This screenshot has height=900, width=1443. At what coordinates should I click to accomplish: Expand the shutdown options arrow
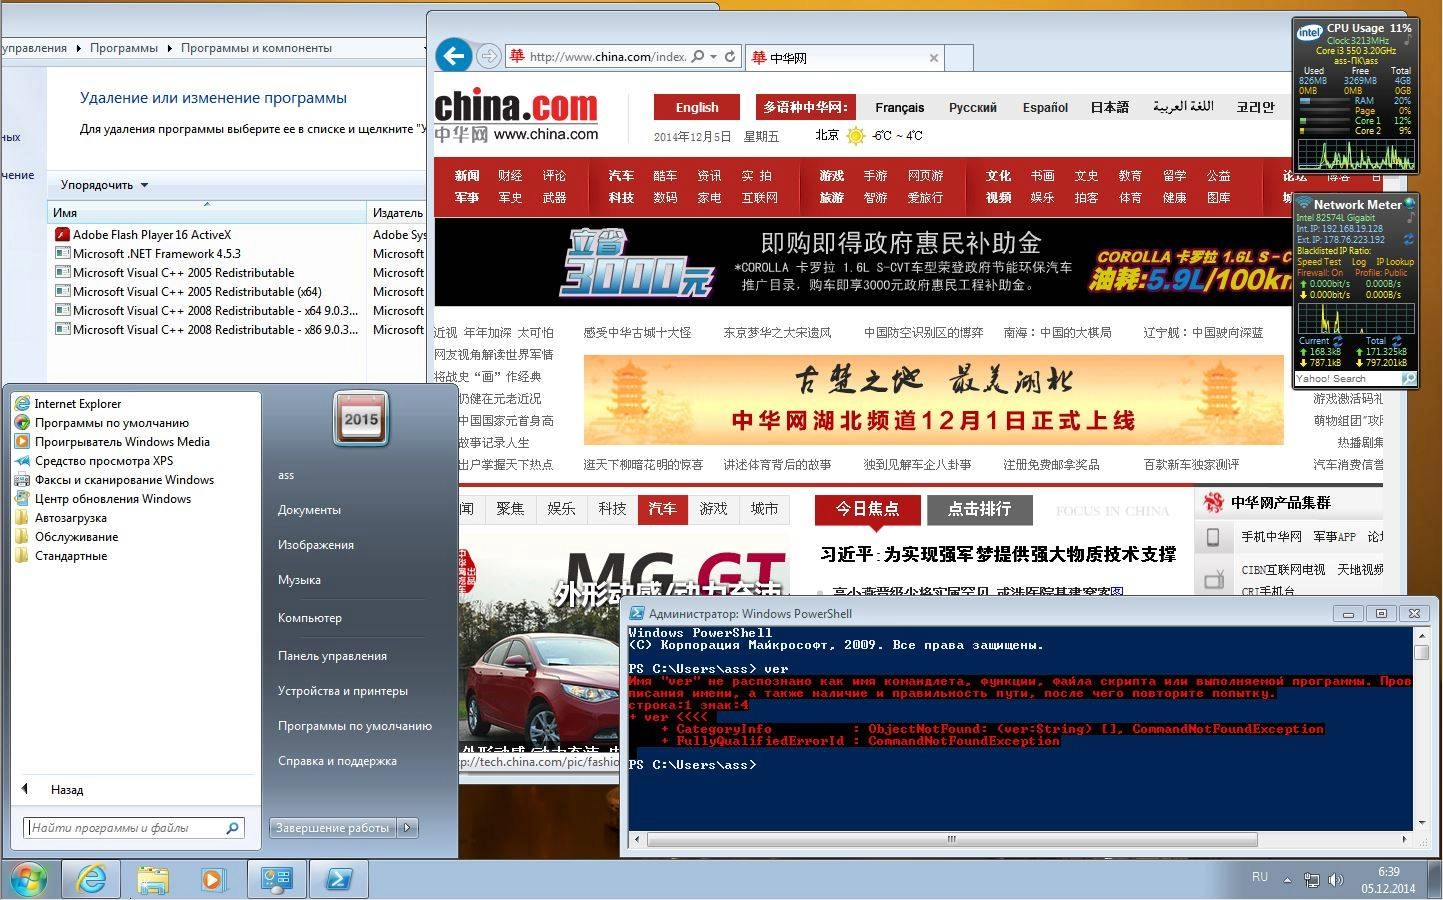(x=408, y=828)
